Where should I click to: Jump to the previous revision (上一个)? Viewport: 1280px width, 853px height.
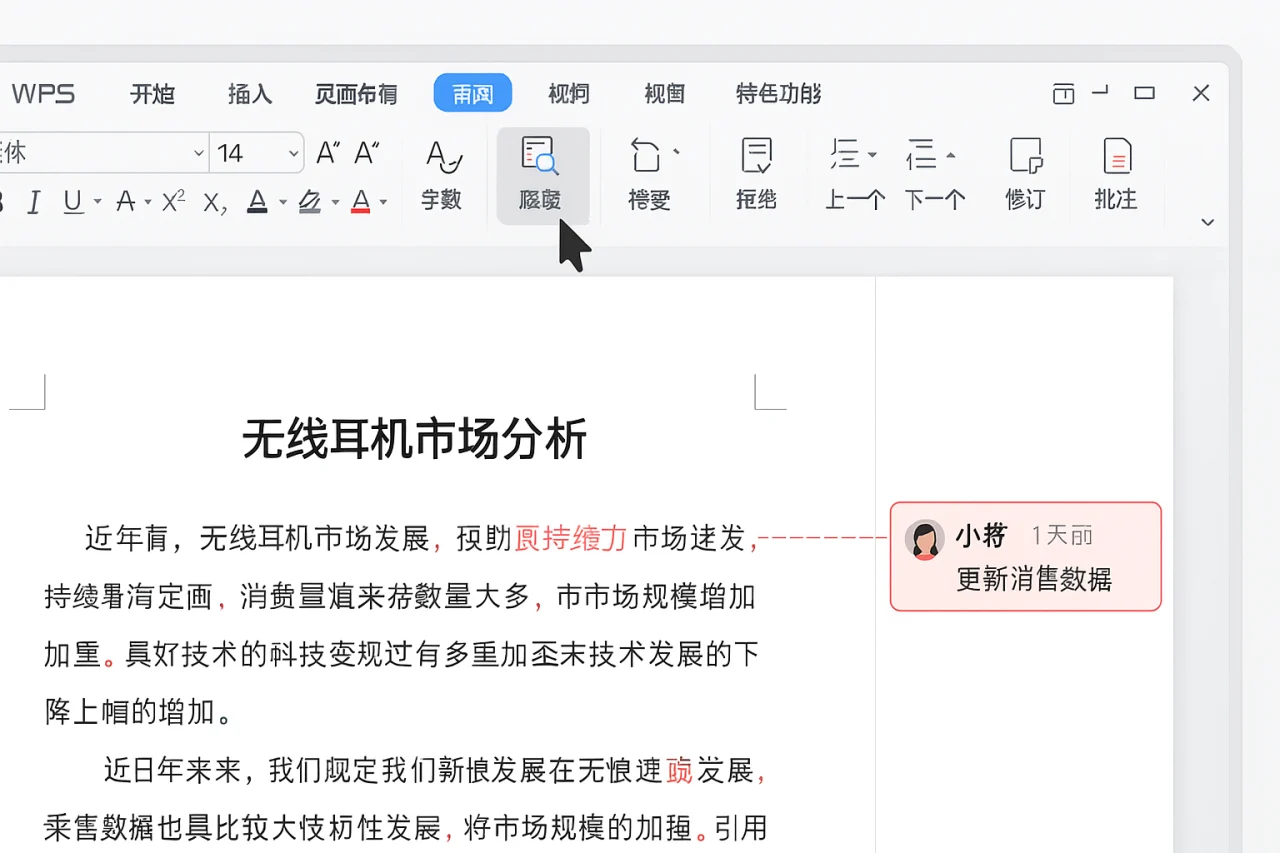pos(853,175)
